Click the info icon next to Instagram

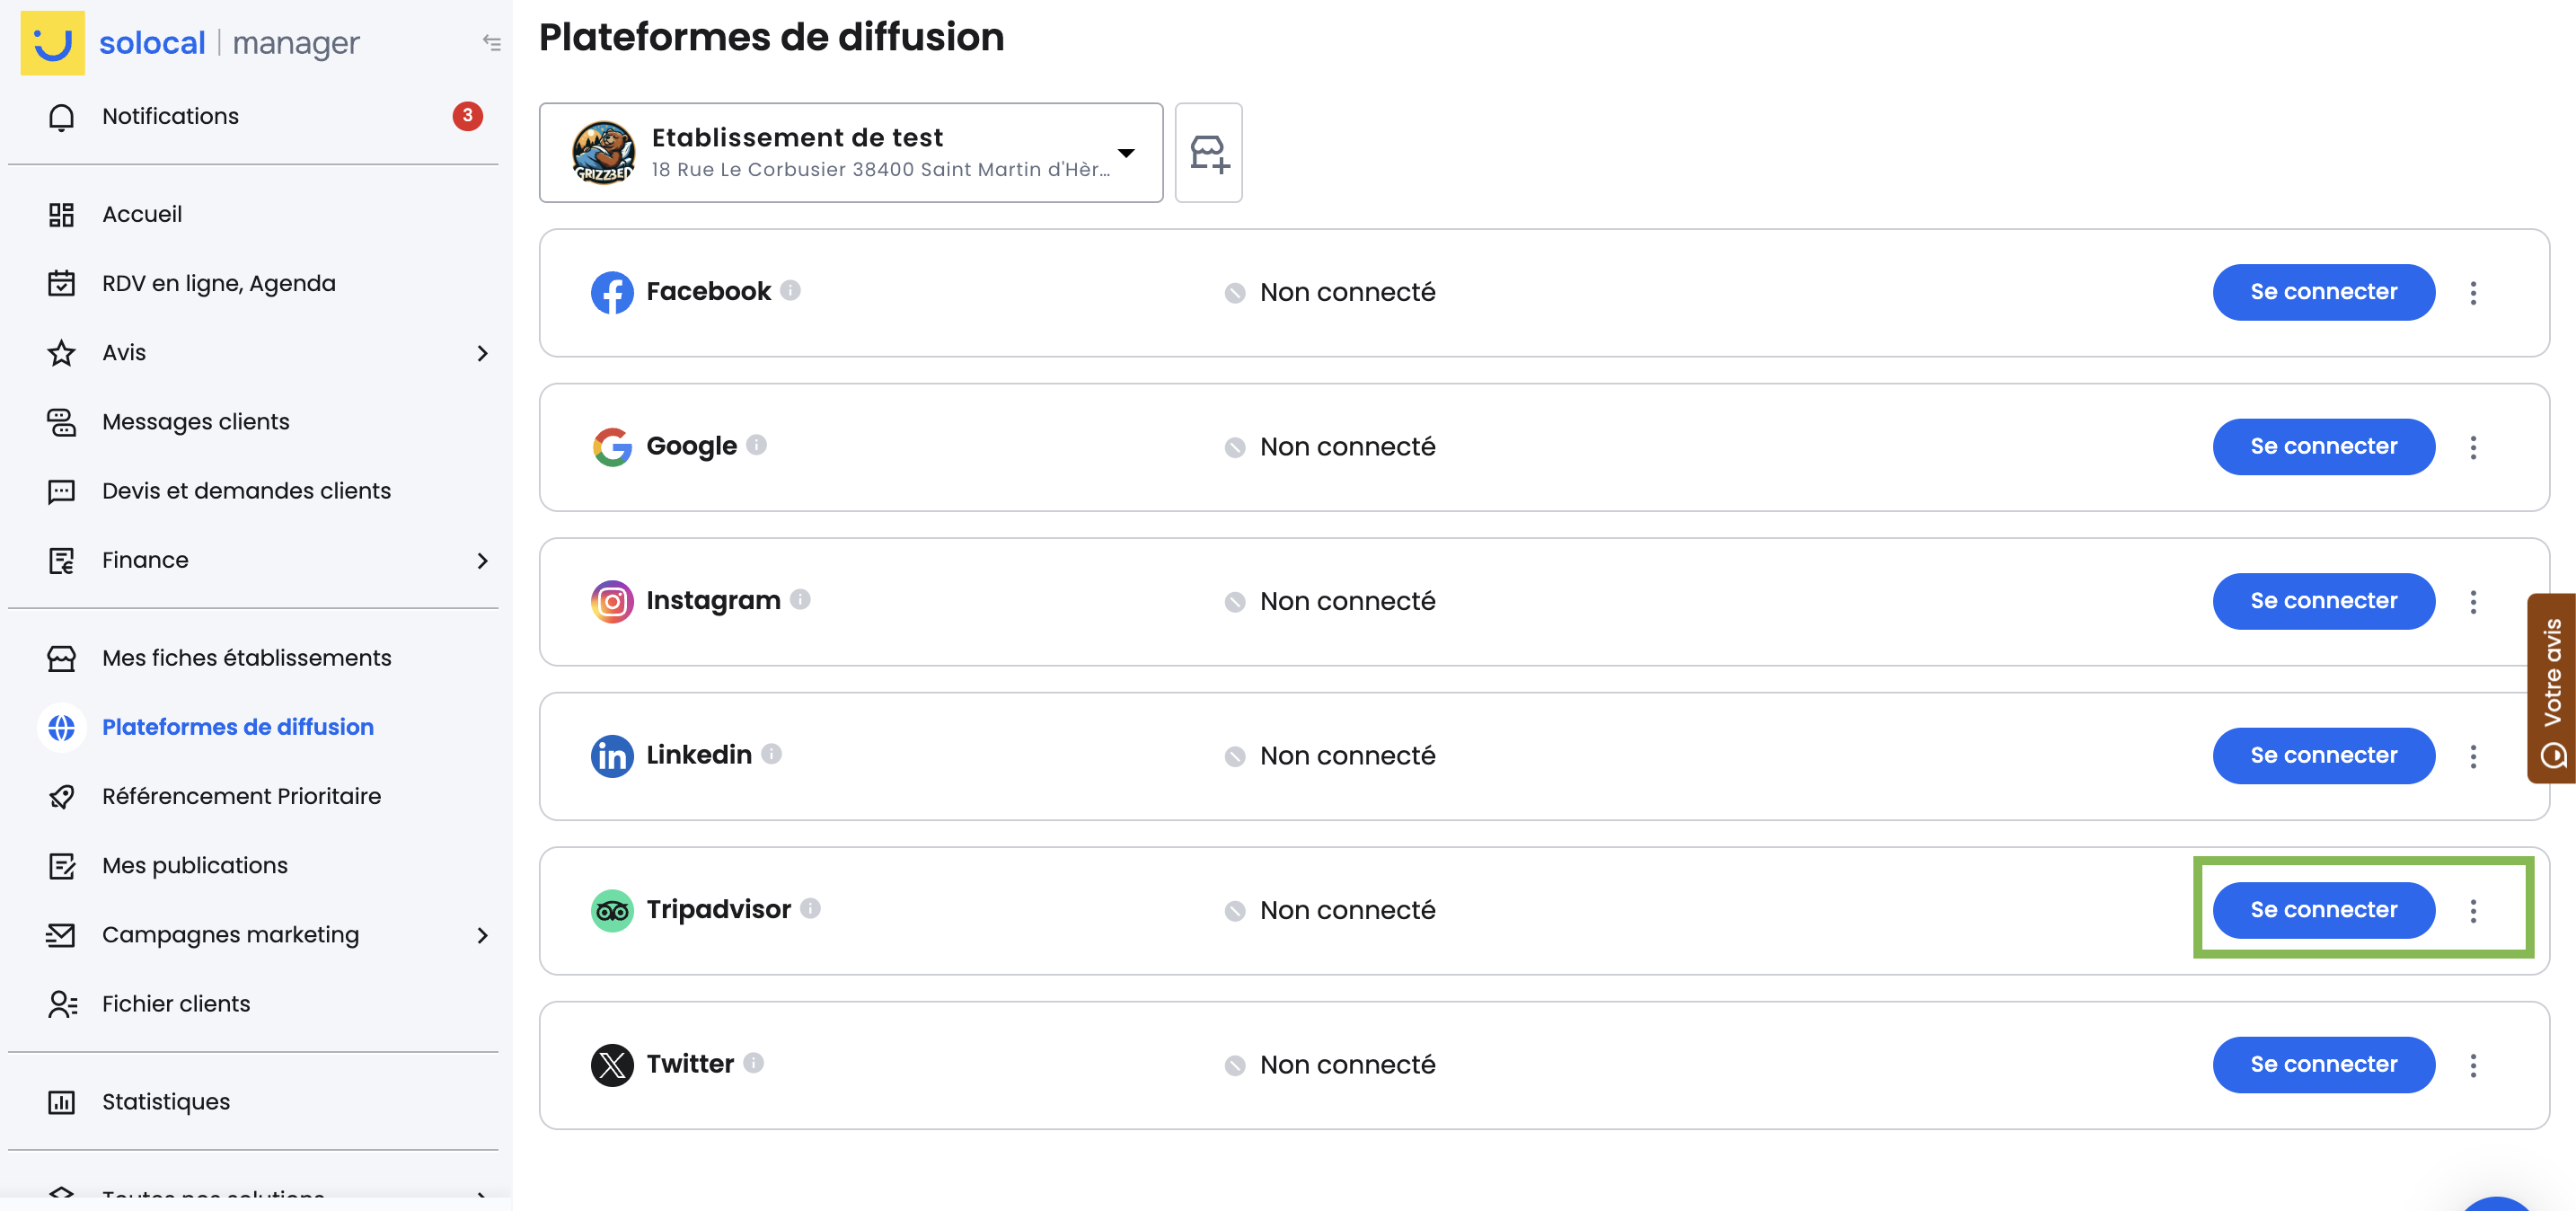tap(800, 599)
